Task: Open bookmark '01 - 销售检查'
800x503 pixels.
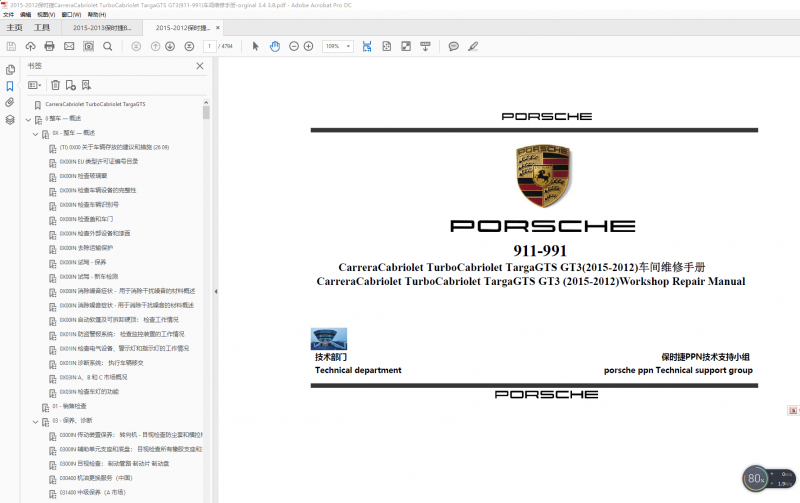Action: coord(69,406)
